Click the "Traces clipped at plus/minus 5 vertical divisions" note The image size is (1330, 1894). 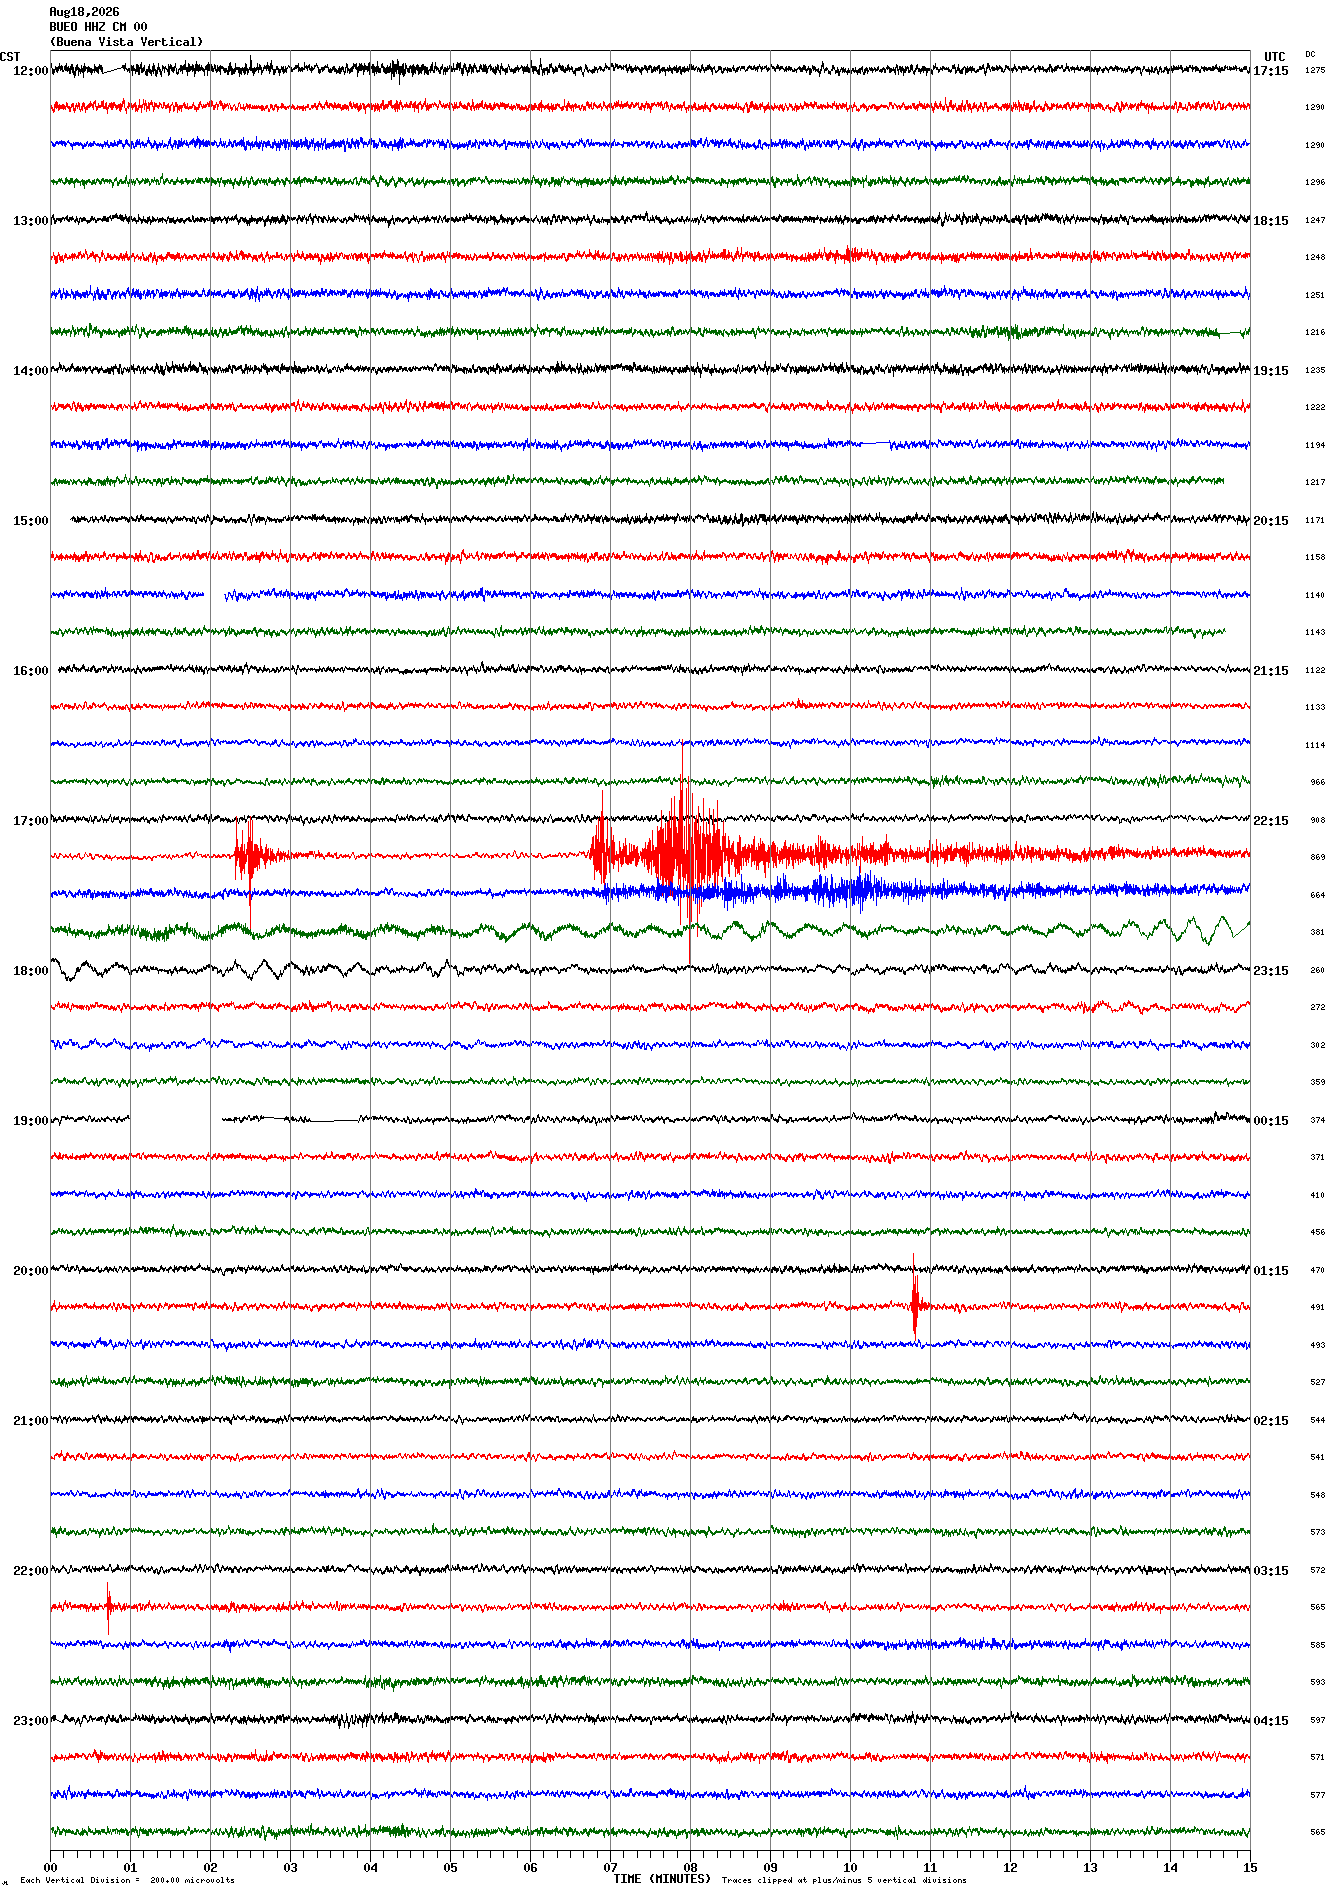click(x=844, y=1880)
